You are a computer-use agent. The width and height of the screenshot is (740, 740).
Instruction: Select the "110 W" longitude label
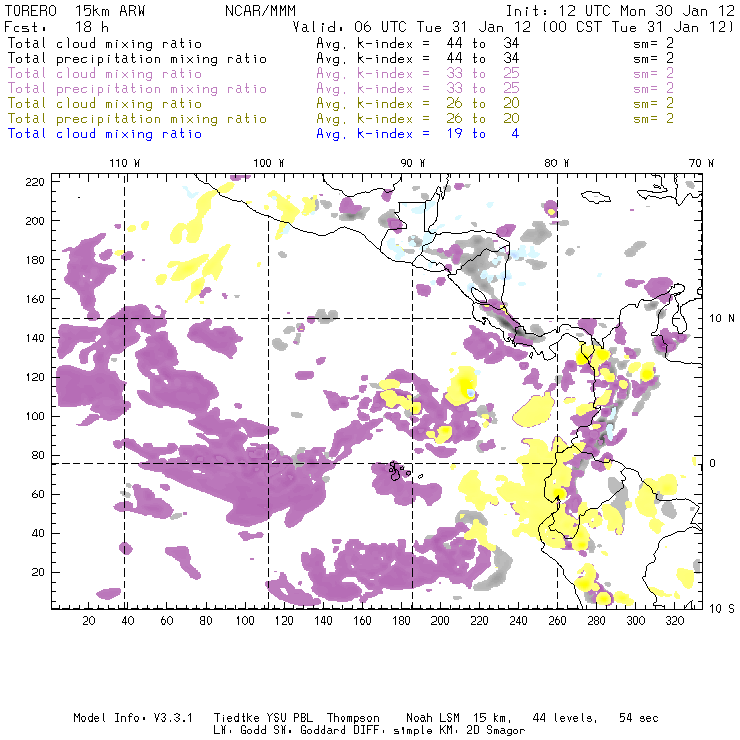coord(125,163)
